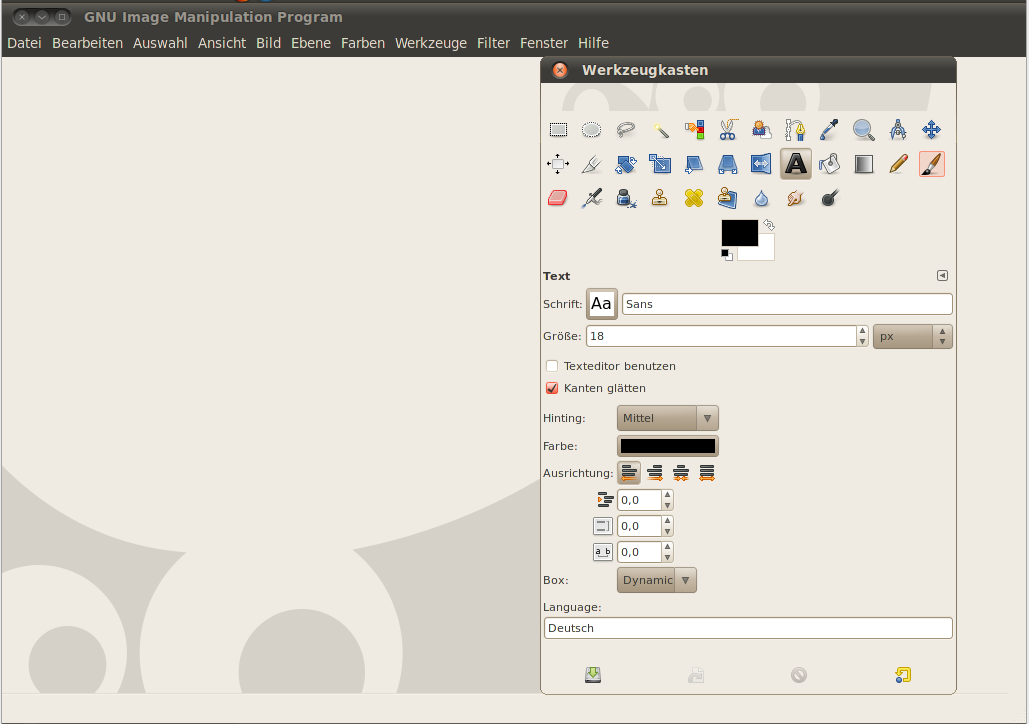The height and width of the screenshot is (724, 1029).
Task: Pick the Color Picker eyedropper tool
Action: (829, 129)
